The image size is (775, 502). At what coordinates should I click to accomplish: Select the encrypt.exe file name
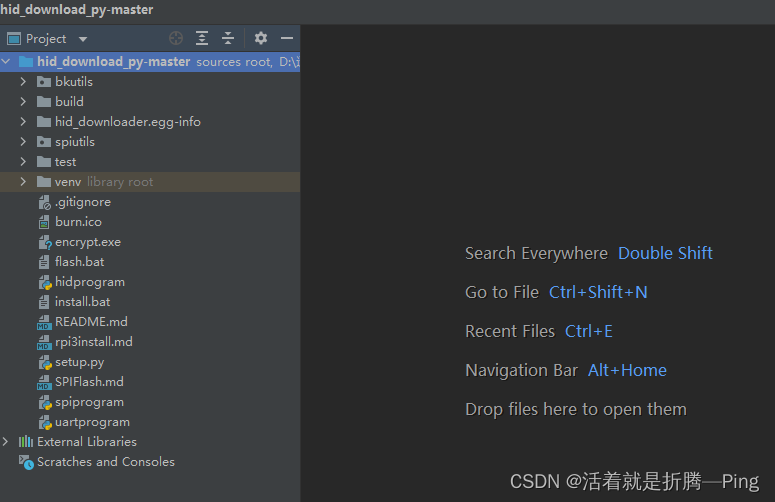click(x=88, y=242)
